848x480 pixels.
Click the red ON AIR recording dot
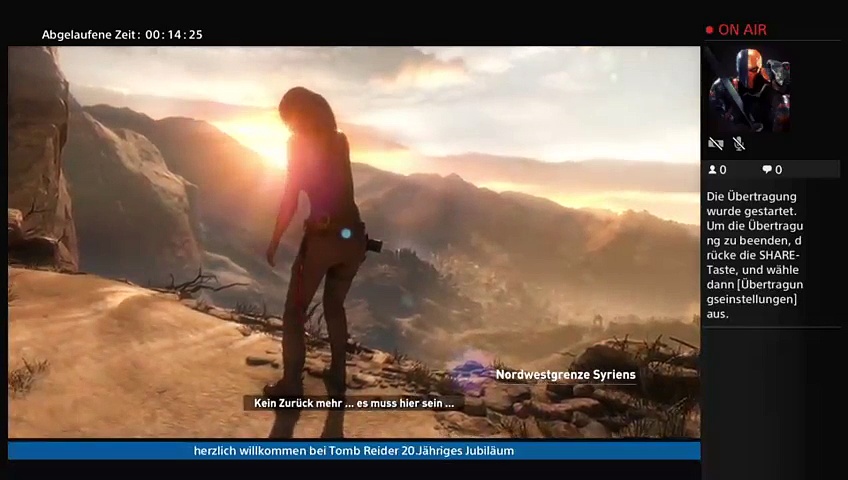point(710,30)
